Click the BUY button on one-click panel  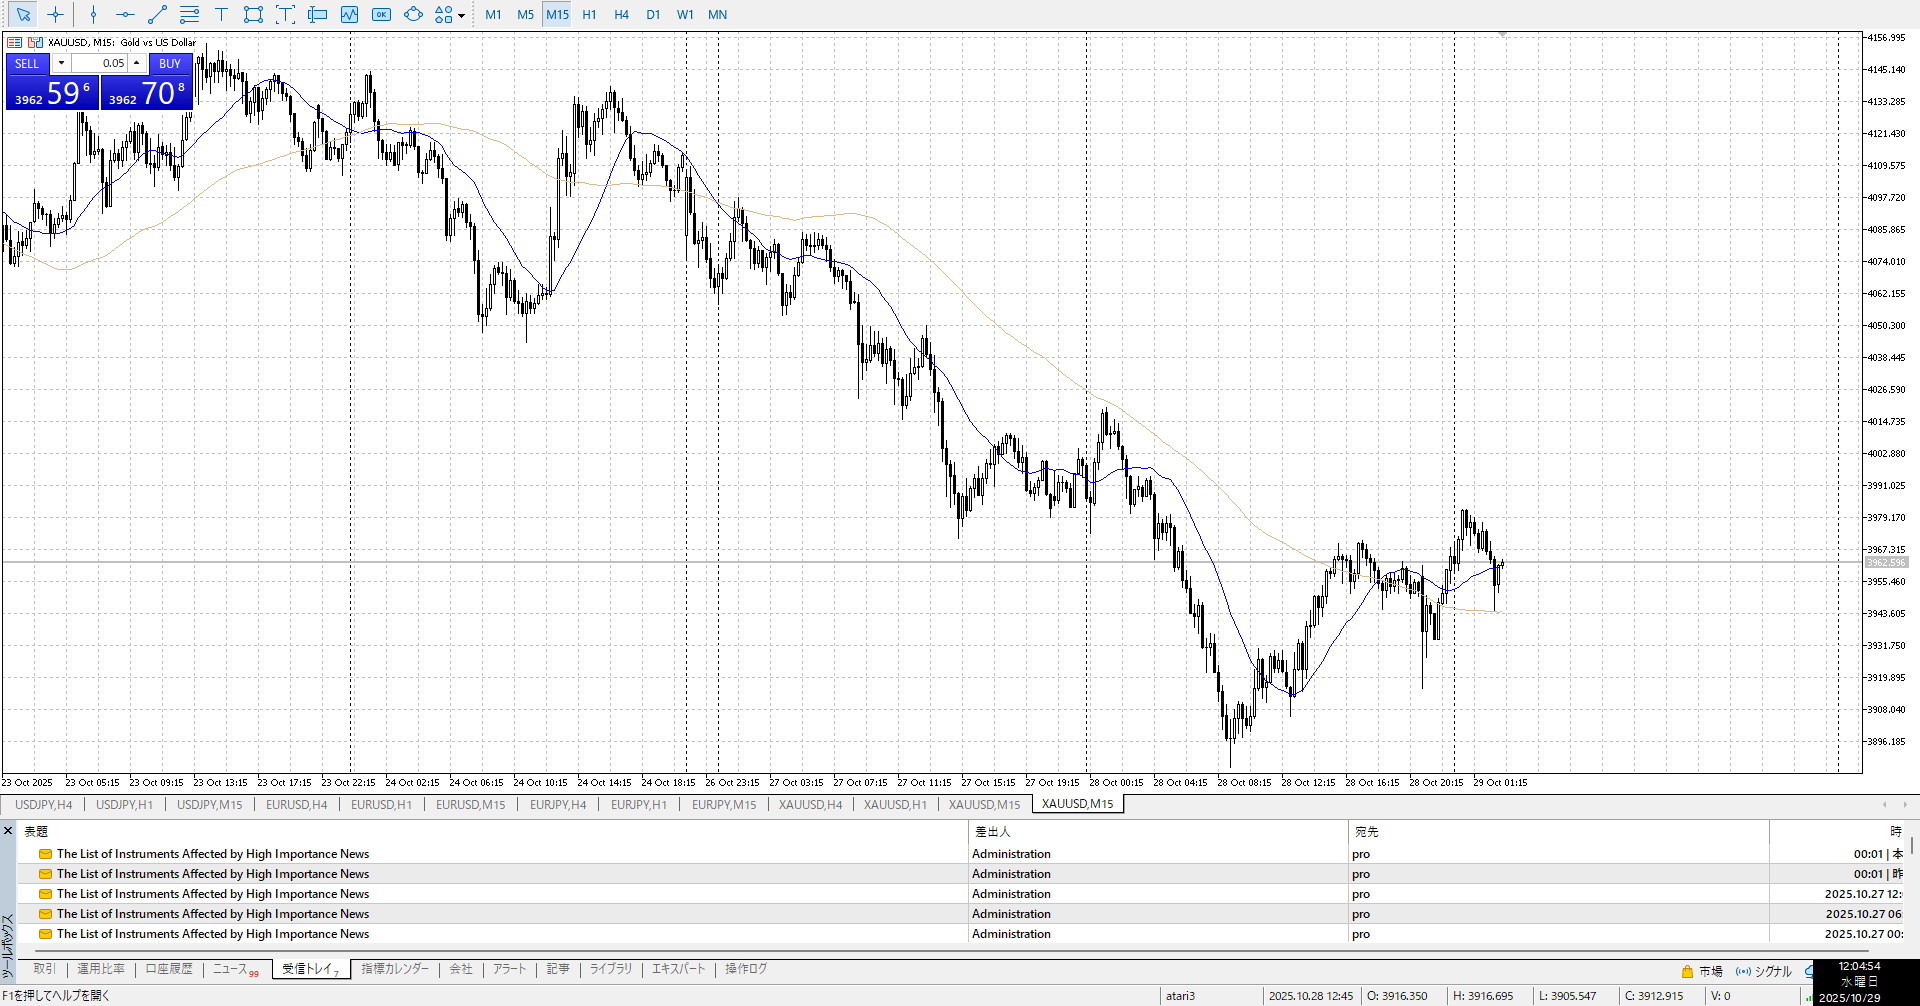[x=170, y=63]
